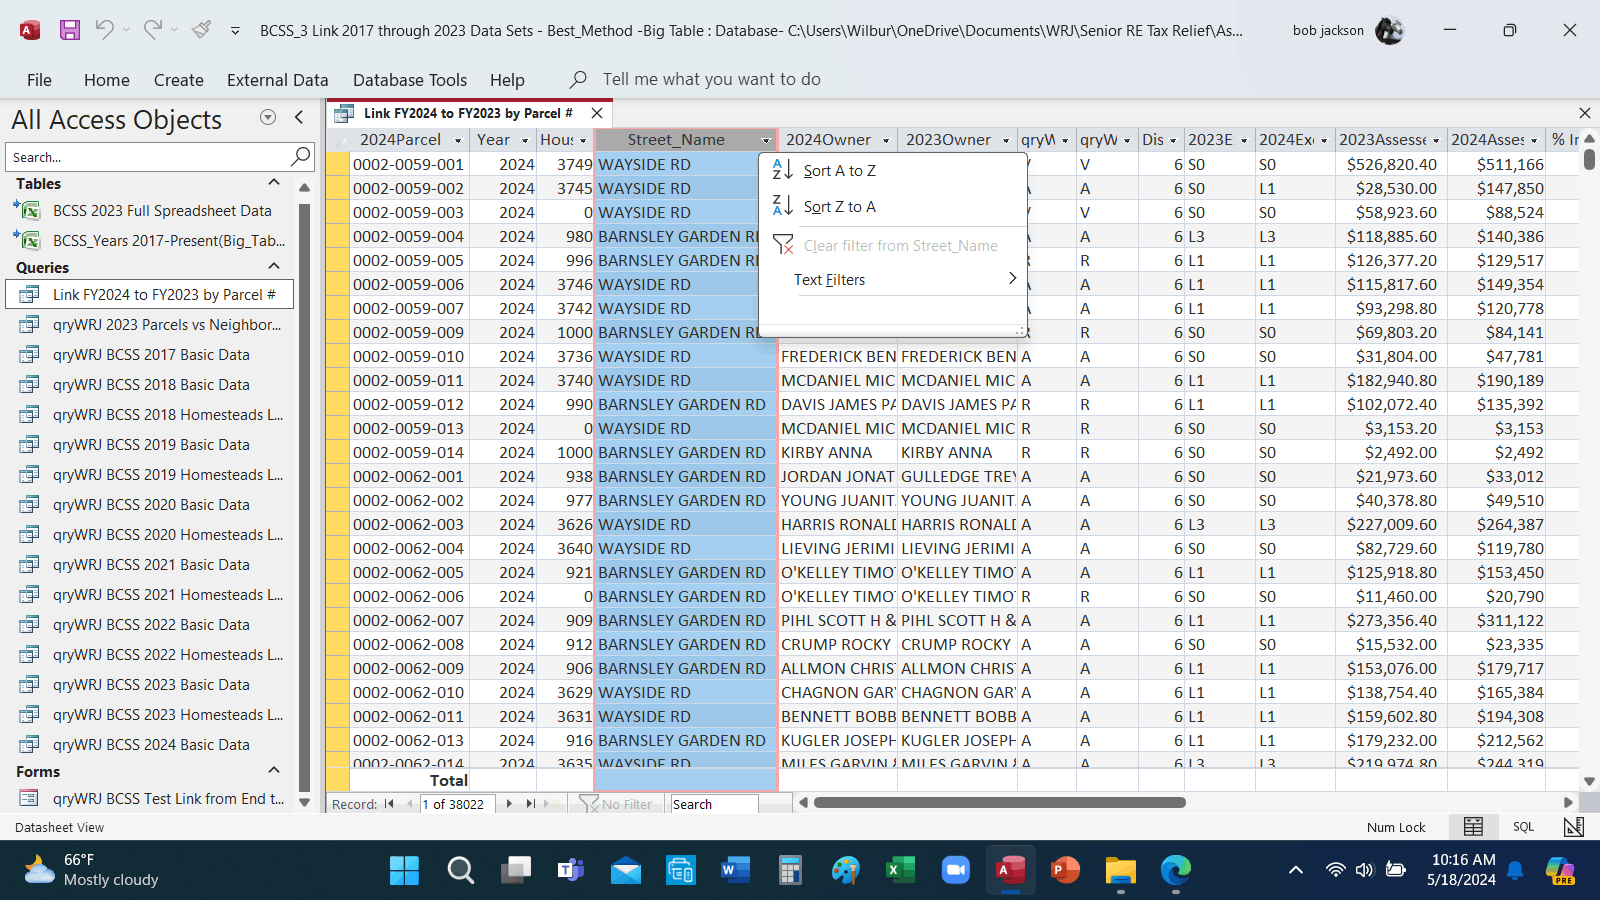Open Street_Name column filter dropdown

tap(767, 140)
